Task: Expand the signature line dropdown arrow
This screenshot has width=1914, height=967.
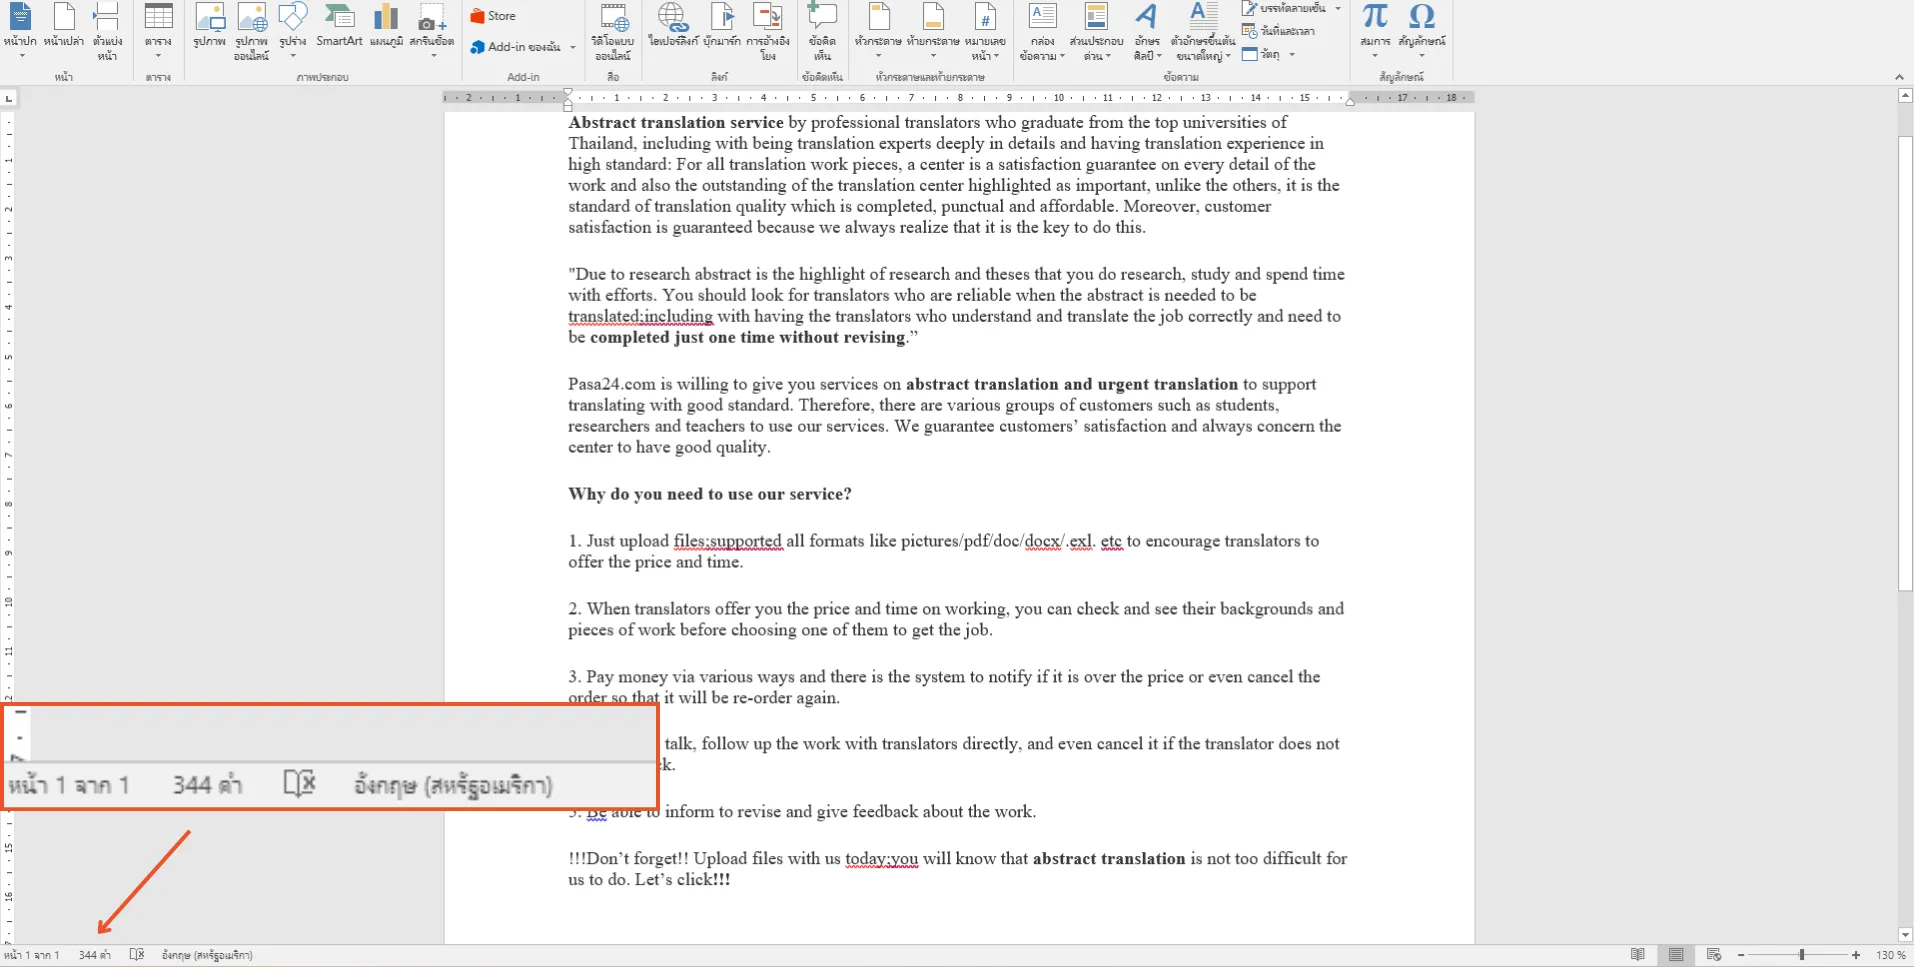Action: [x=1338, y=8]
